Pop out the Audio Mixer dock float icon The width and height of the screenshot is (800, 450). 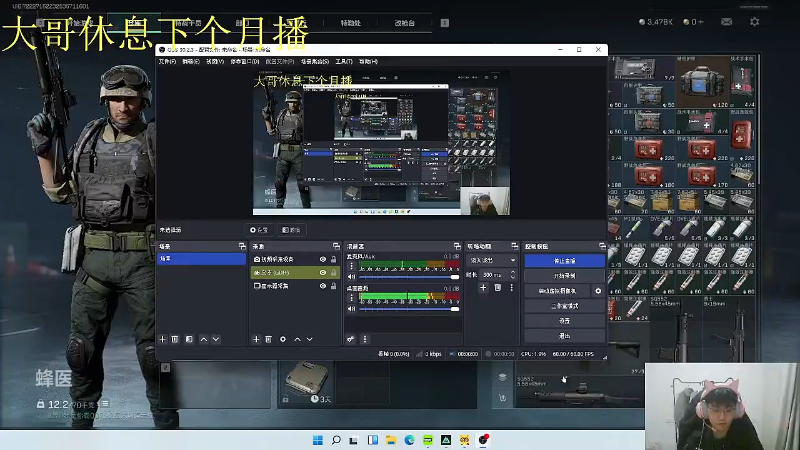[457, 246]
